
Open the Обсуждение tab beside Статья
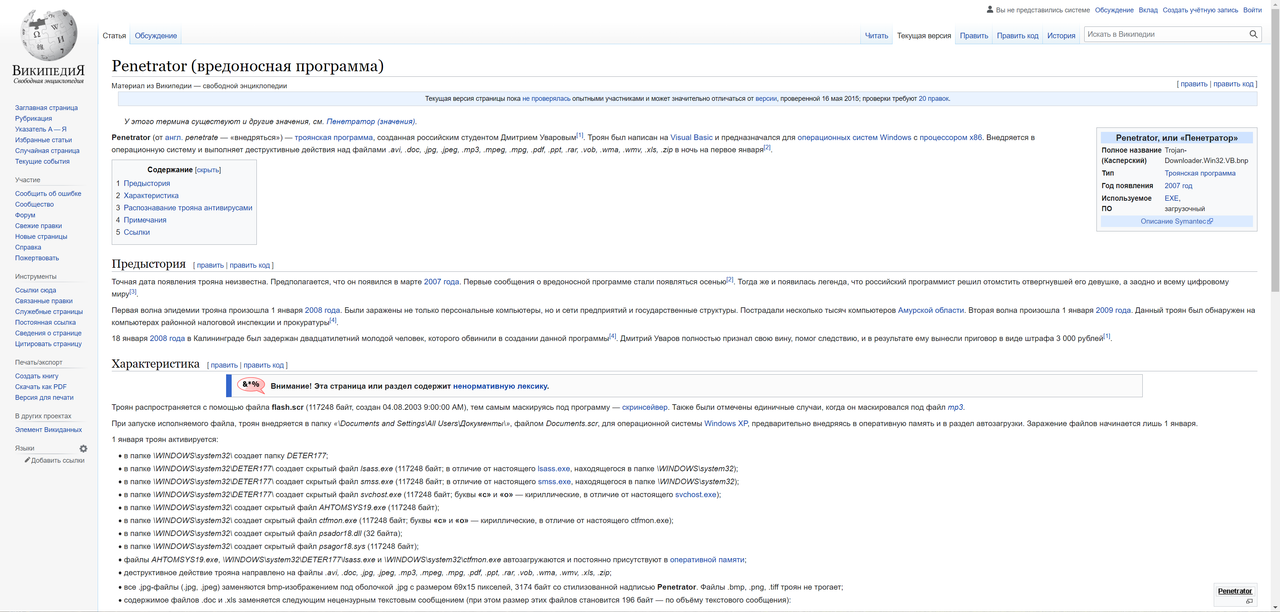pos(156,36)
